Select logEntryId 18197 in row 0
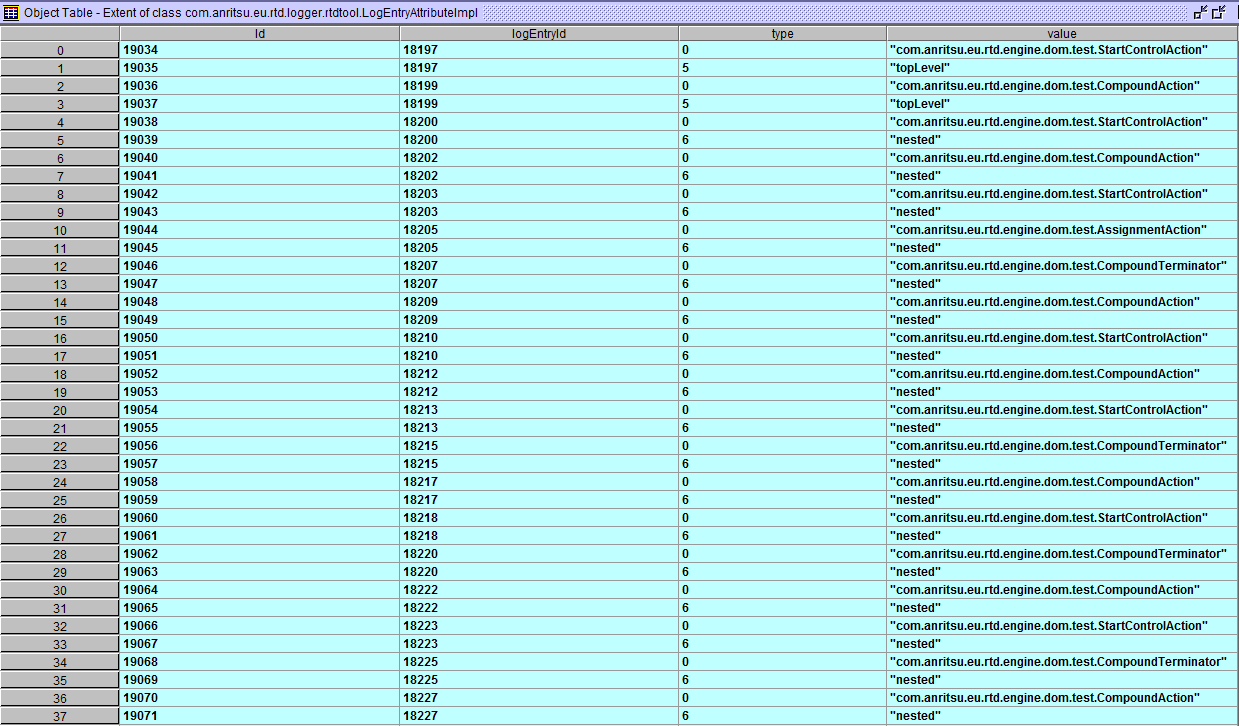The width and height of the screenshot is (1239, 726). tap(539, 50)
